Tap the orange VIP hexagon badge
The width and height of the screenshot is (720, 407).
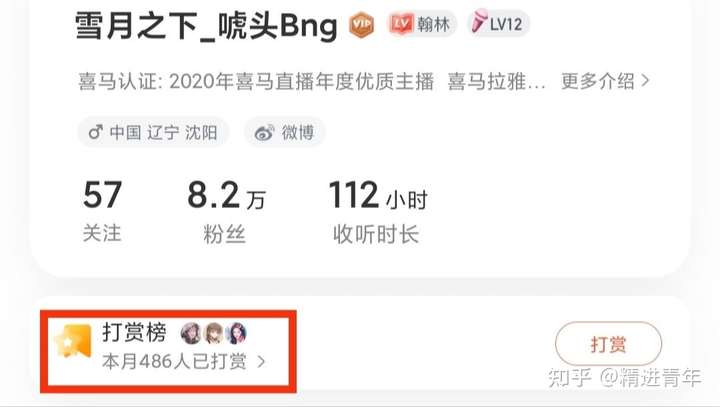coord(362,25)
